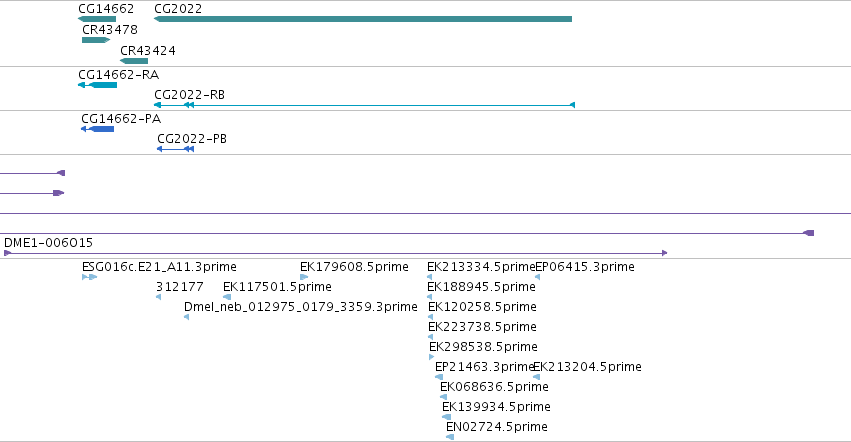
Task: Open the CG2022 gene label
Action: [178, 9]
